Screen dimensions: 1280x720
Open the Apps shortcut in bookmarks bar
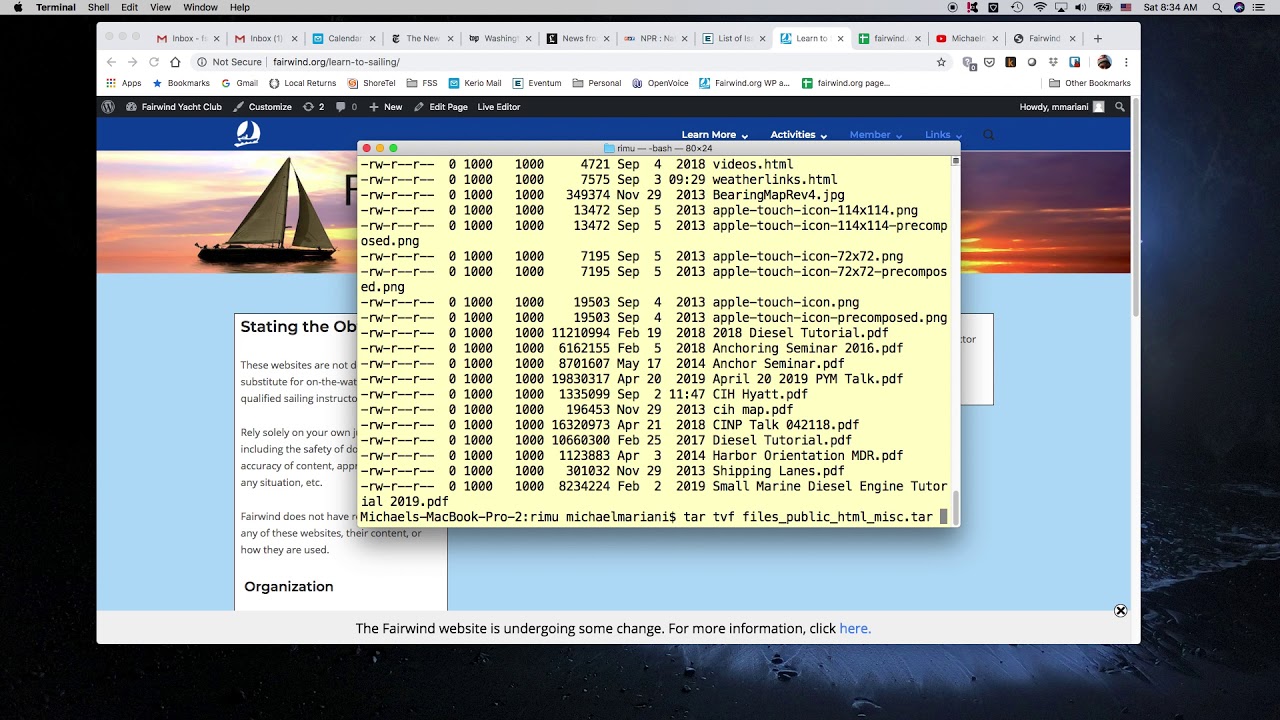124,83
